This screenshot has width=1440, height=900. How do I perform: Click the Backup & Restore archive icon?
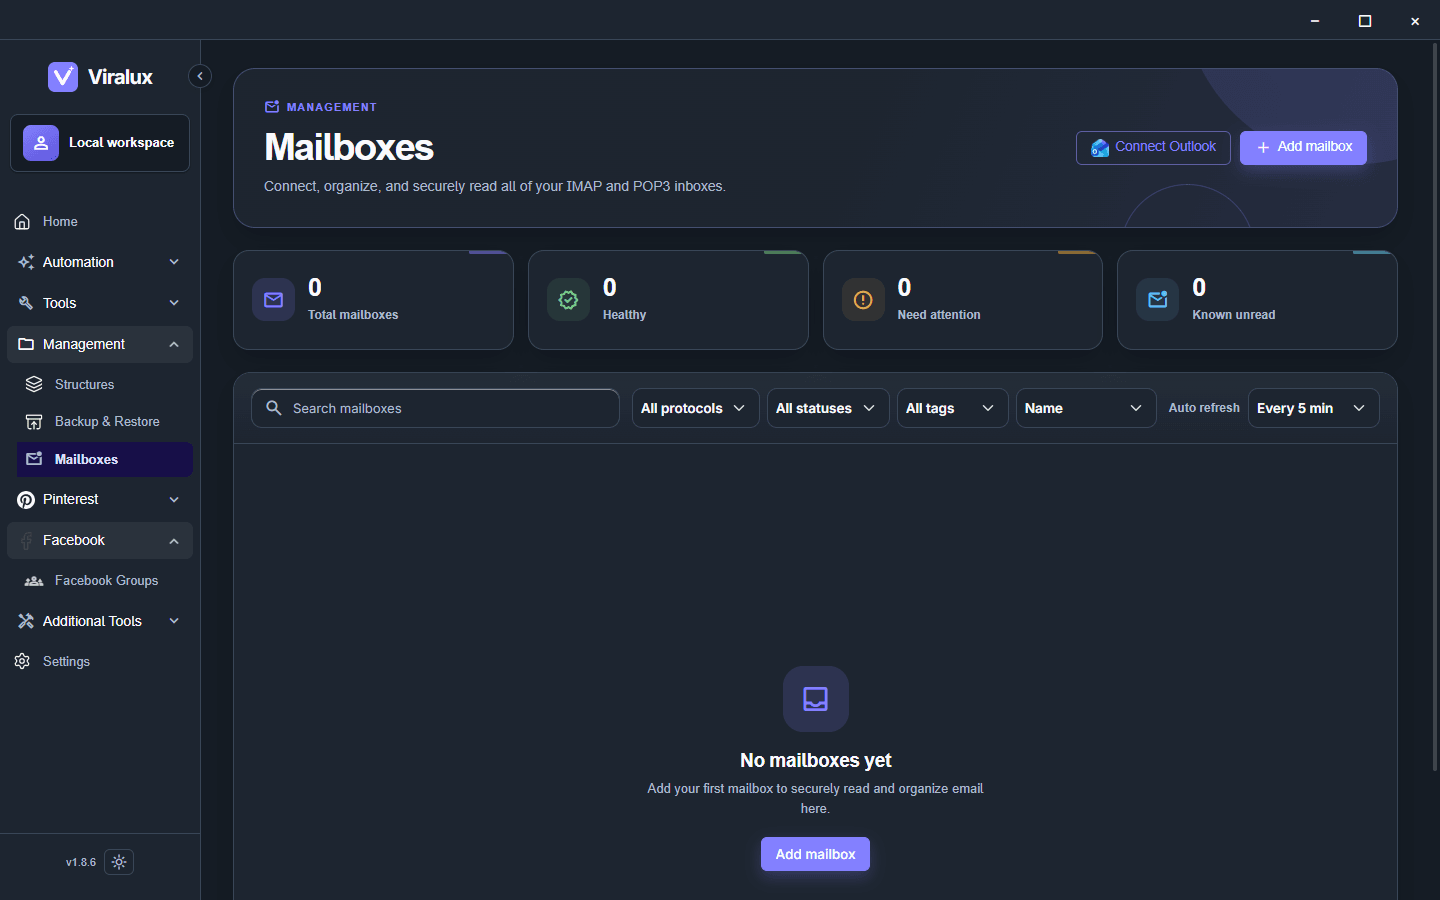(34, 422)
